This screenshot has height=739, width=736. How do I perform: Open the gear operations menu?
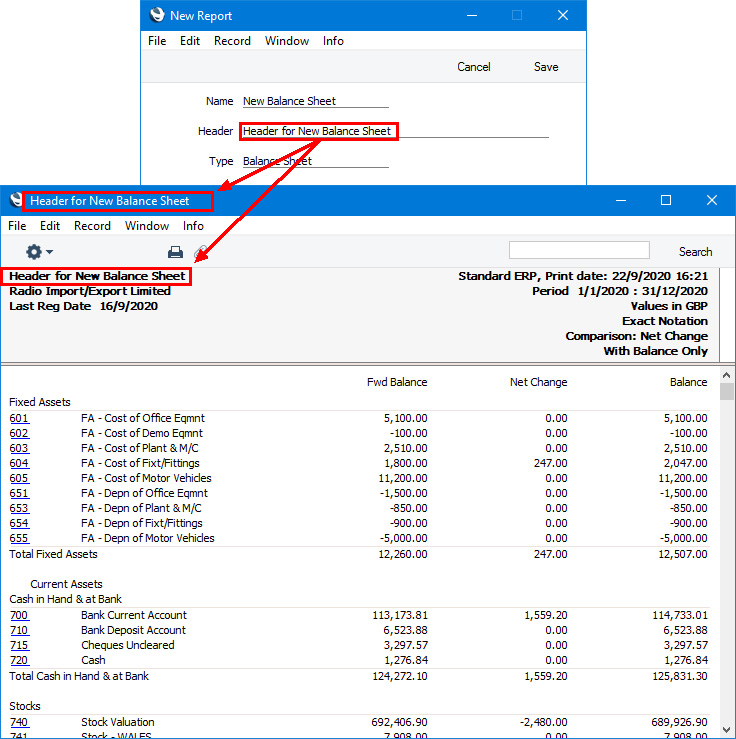click(x=39, y=252)
